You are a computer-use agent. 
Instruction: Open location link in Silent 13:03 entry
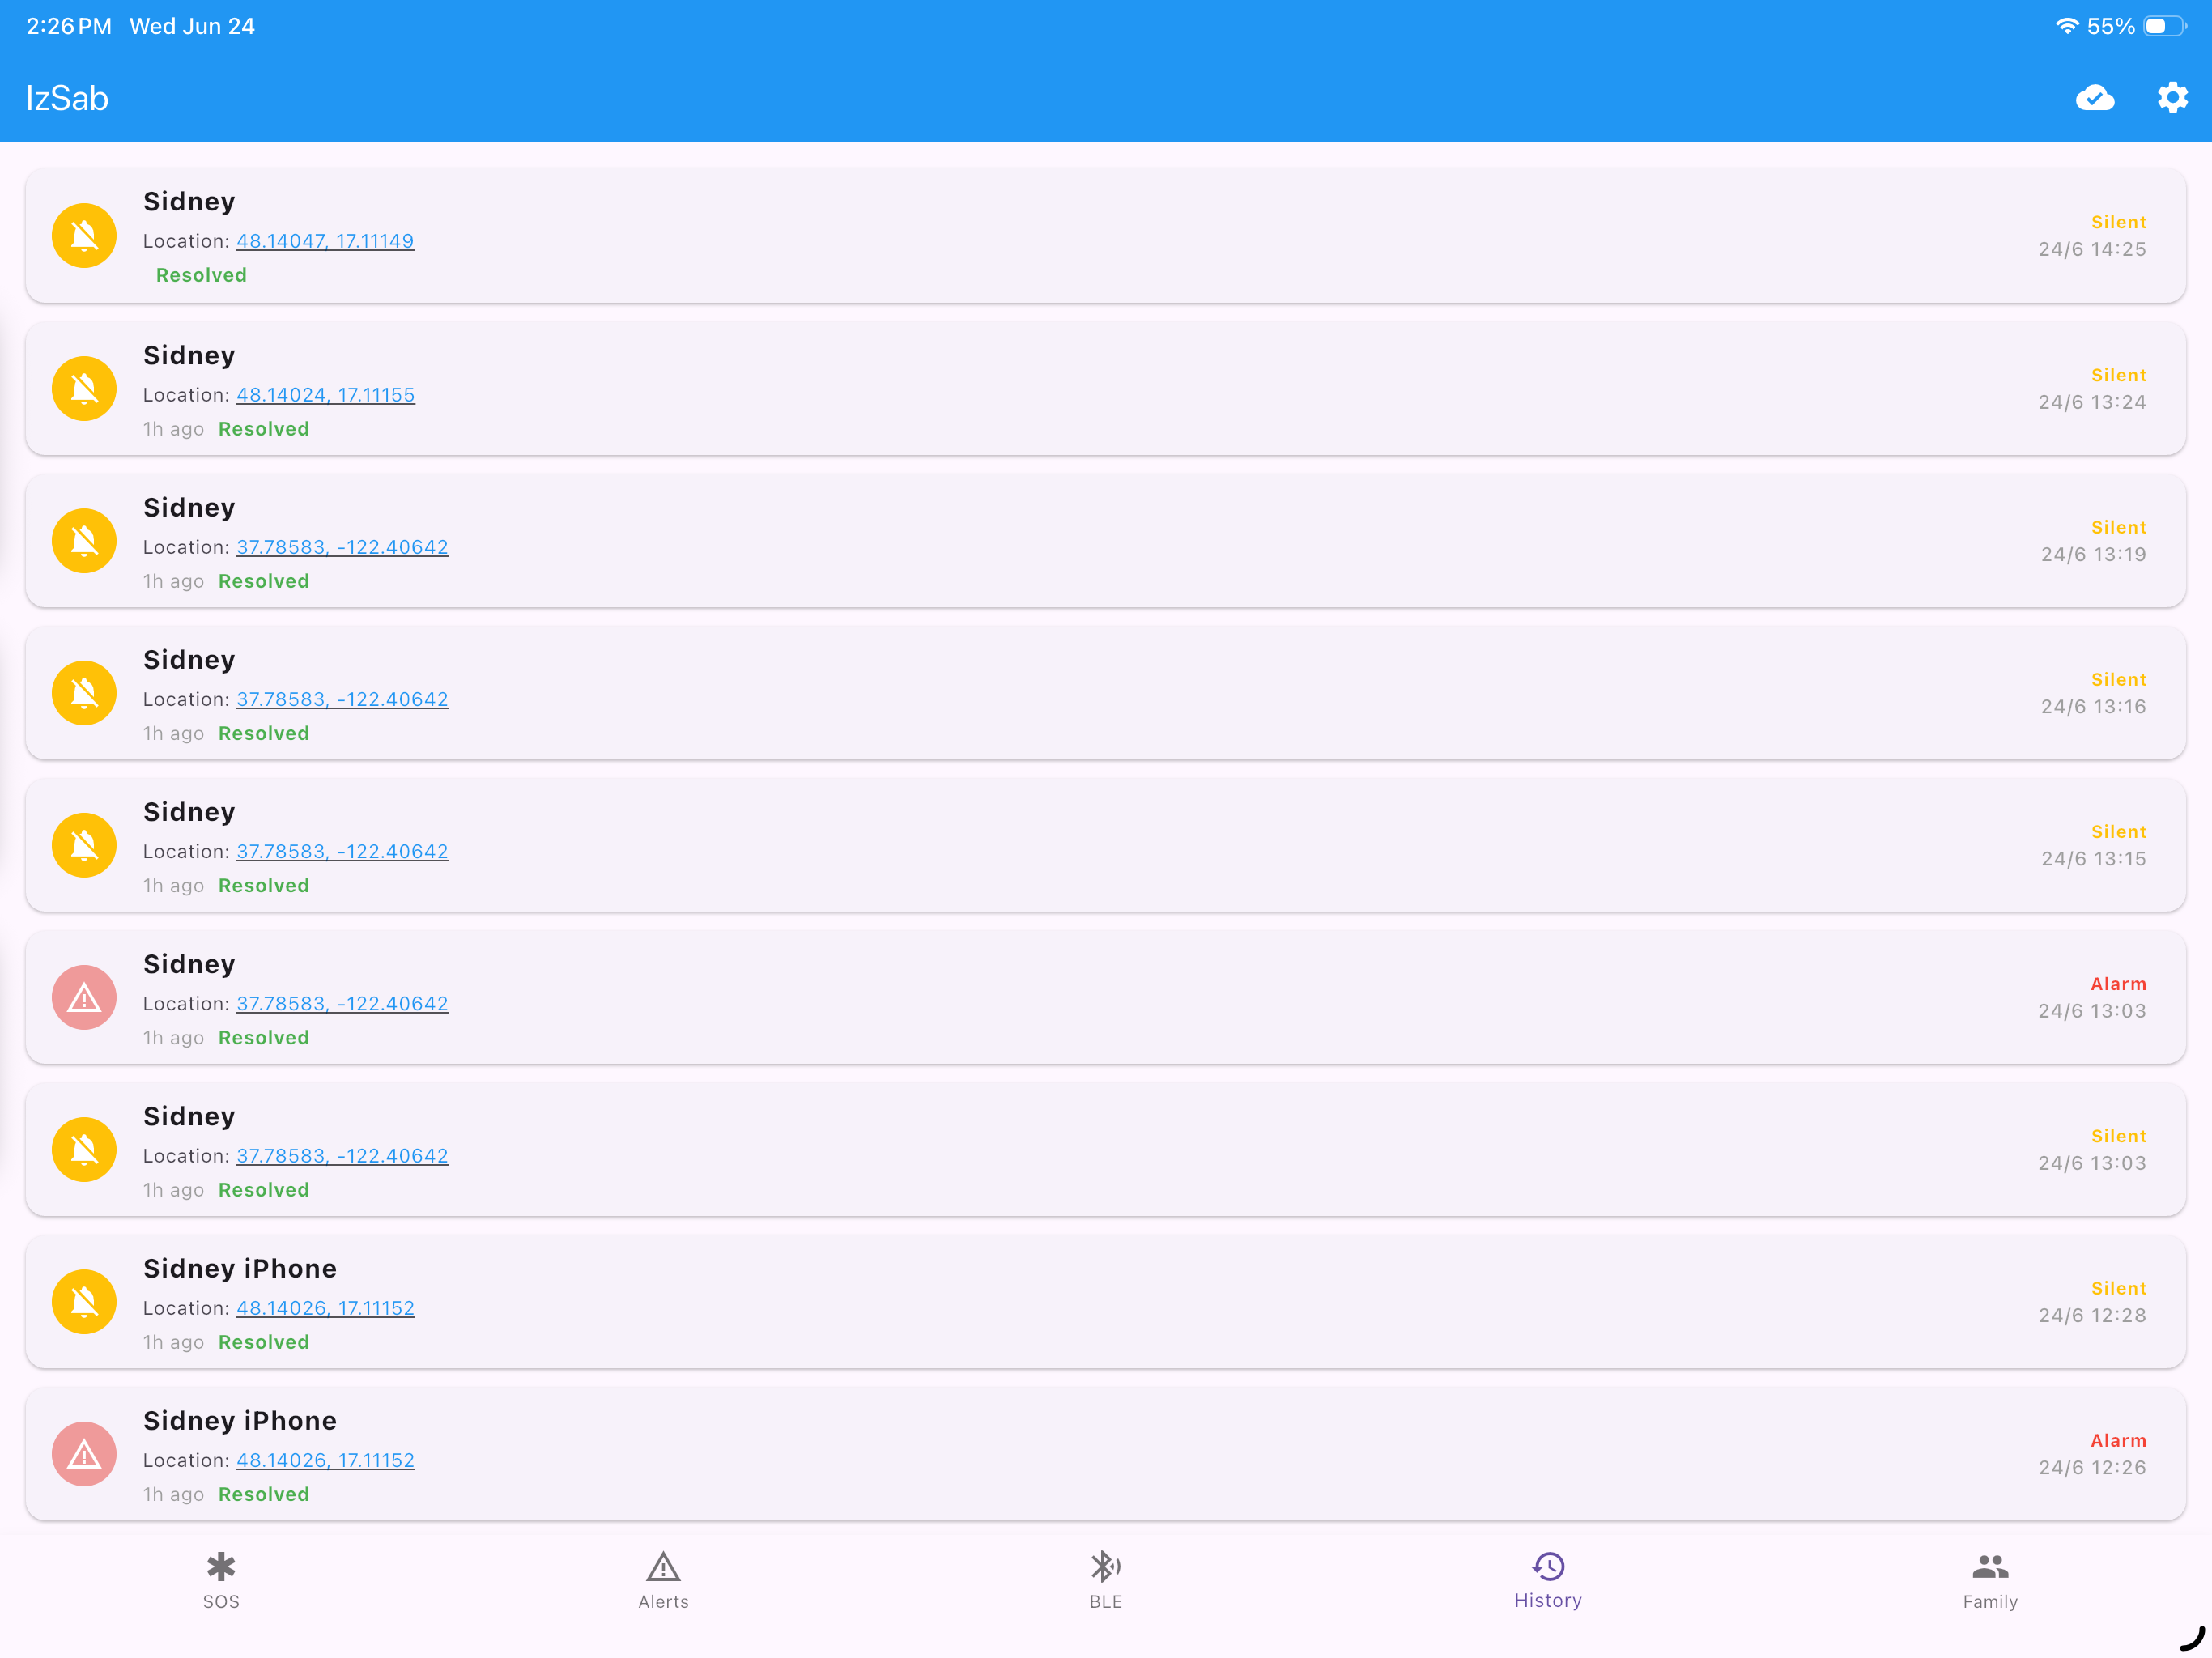tap(342, 1155)
